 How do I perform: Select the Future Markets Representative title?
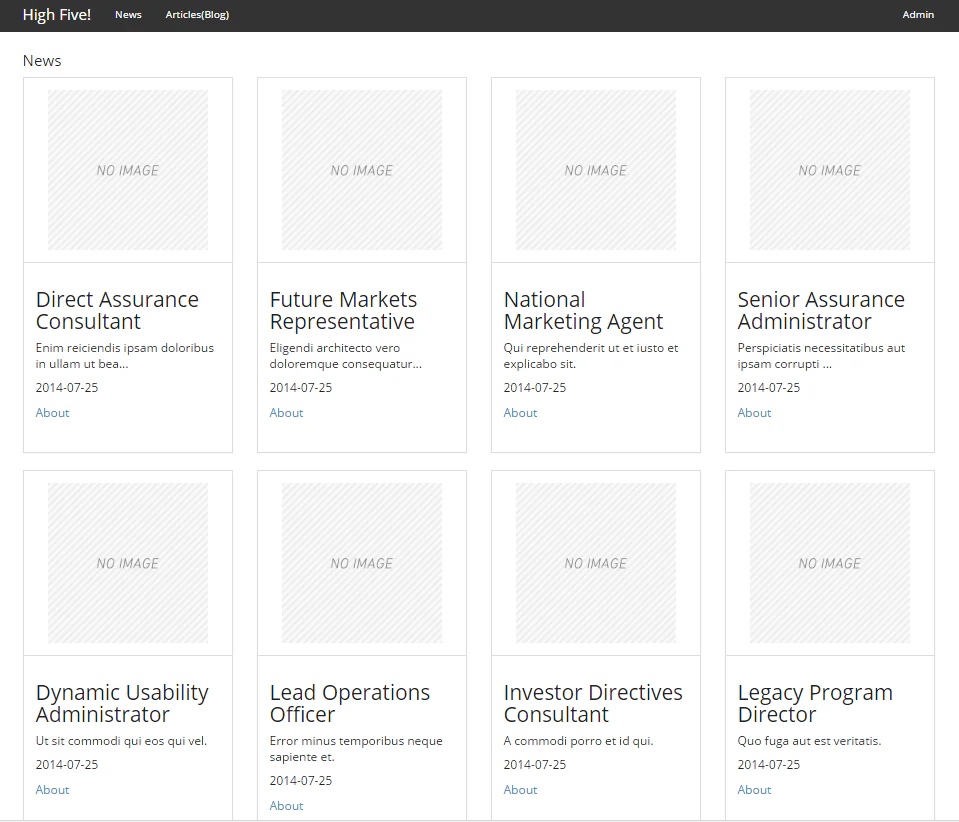pyautogui.click(x=343, y=310)
